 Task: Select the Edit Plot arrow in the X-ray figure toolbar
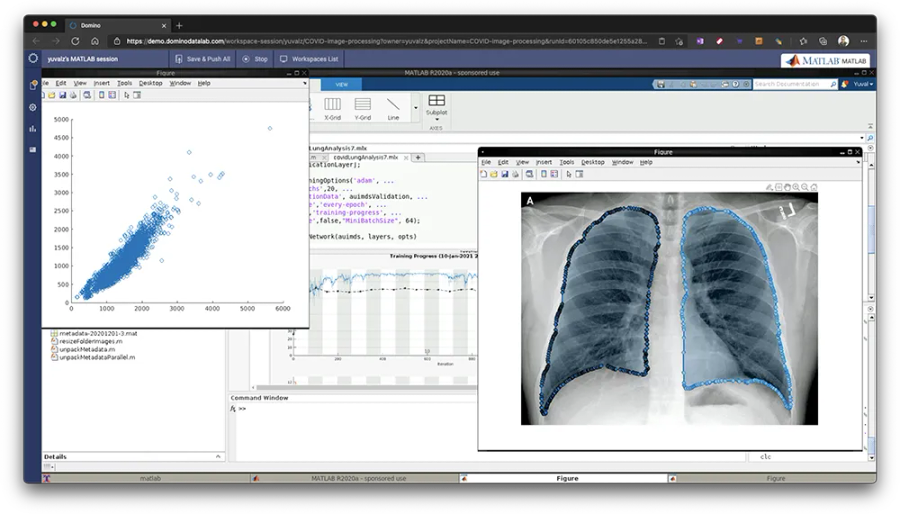[568, 174]
